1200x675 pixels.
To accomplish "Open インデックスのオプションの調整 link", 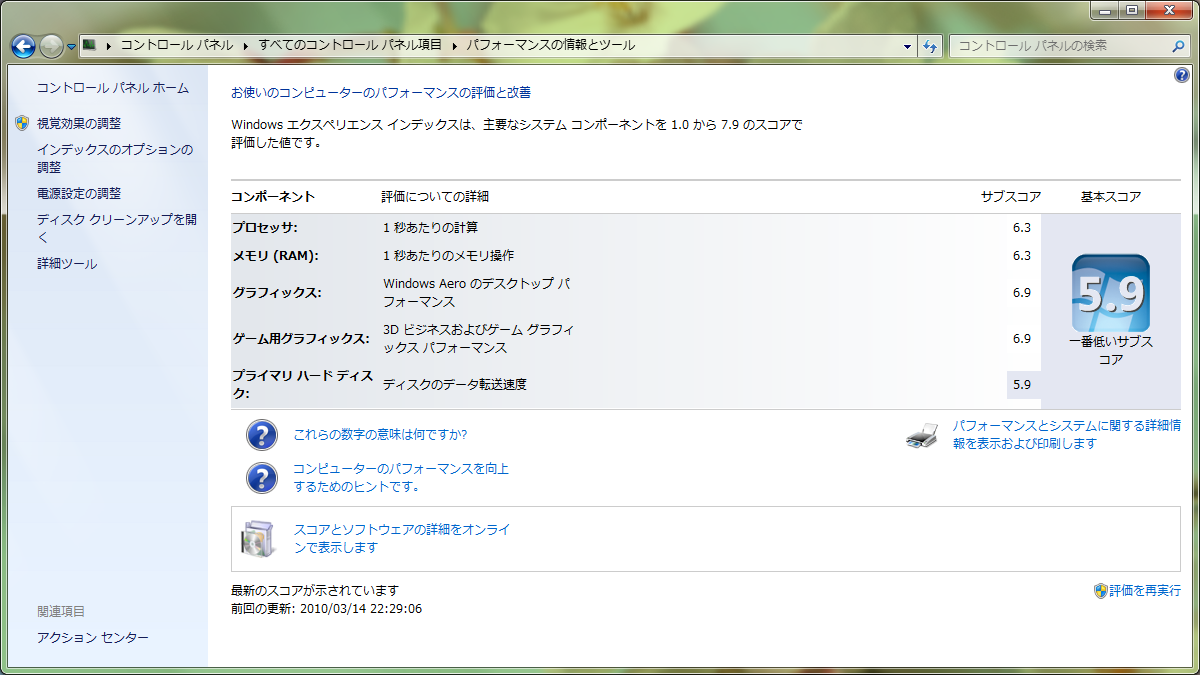I will (x=115, y=158).
